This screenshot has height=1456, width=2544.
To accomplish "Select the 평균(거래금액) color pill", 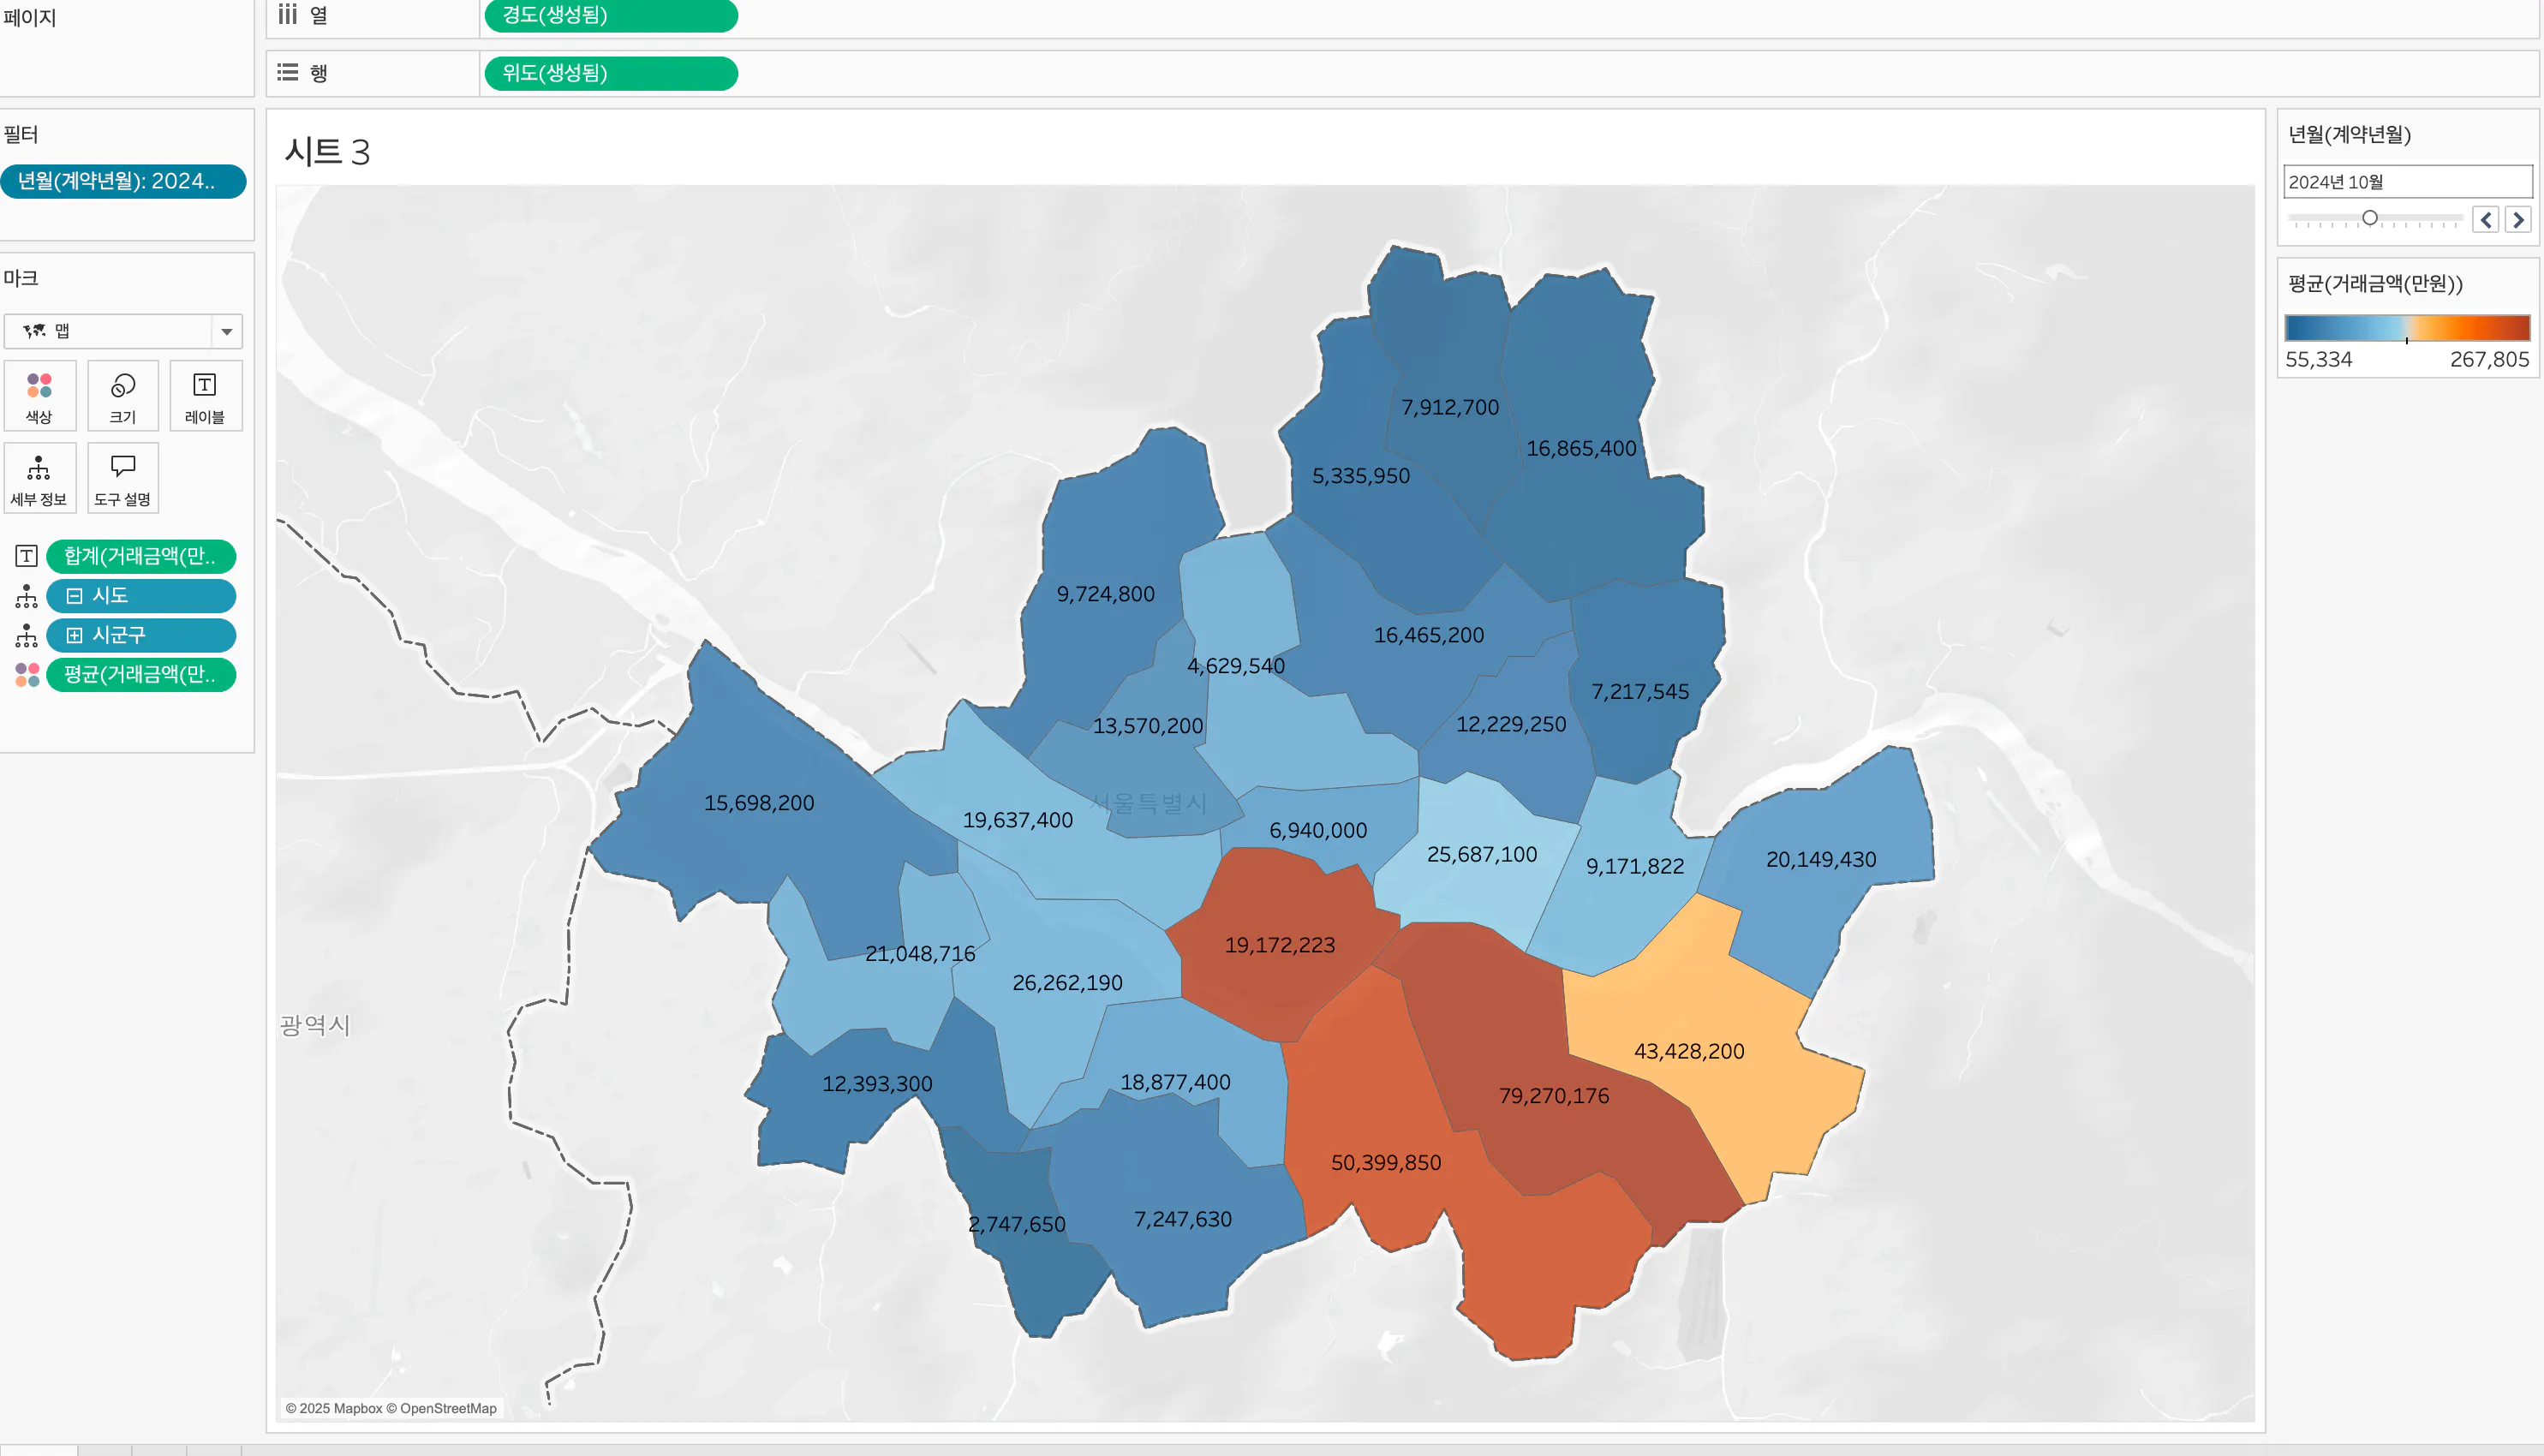I will tap(141, 675).
